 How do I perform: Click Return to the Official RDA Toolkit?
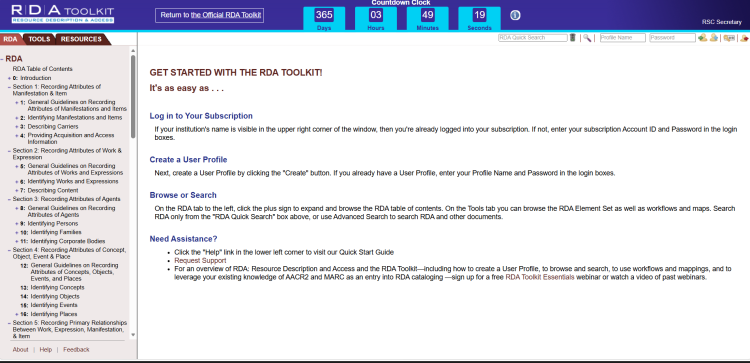210,15
